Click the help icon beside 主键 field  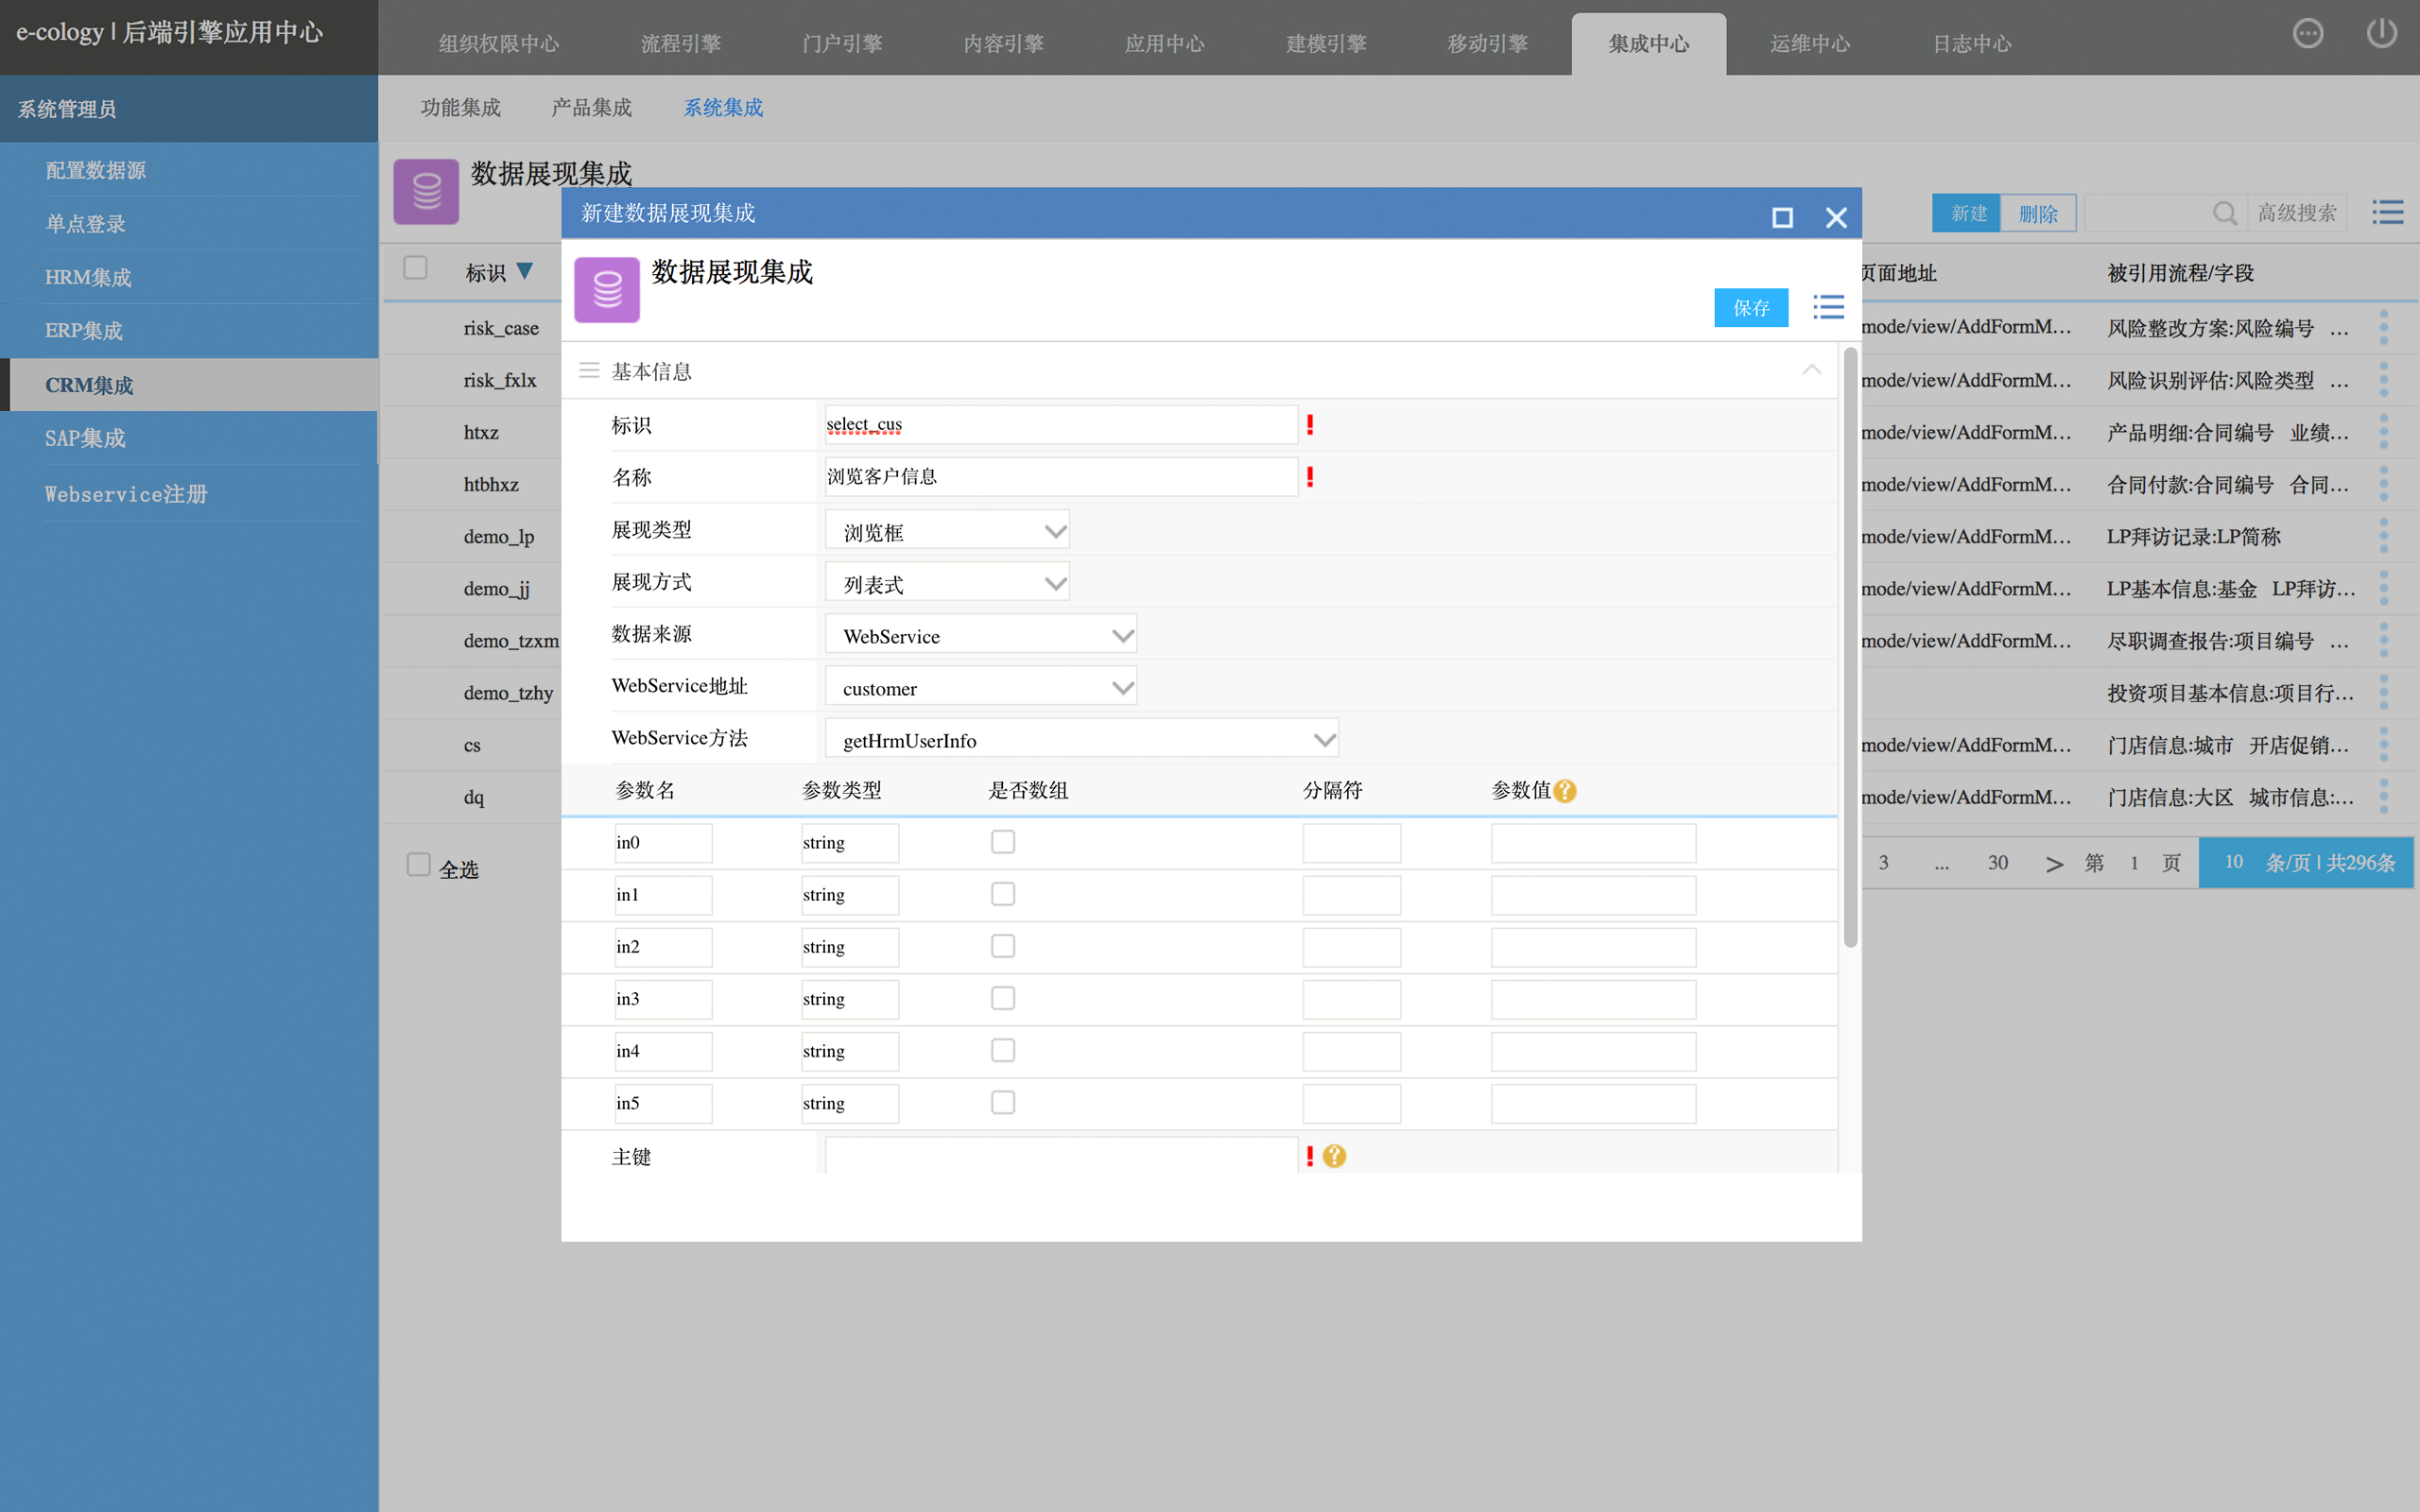1334,1157
